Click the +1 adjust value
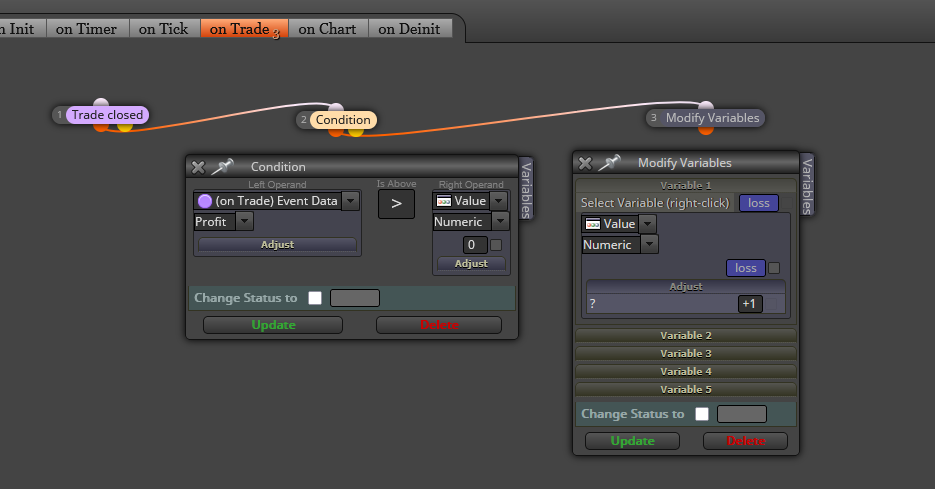This screenshot has height=489, width=935. [x=750, y=304]
